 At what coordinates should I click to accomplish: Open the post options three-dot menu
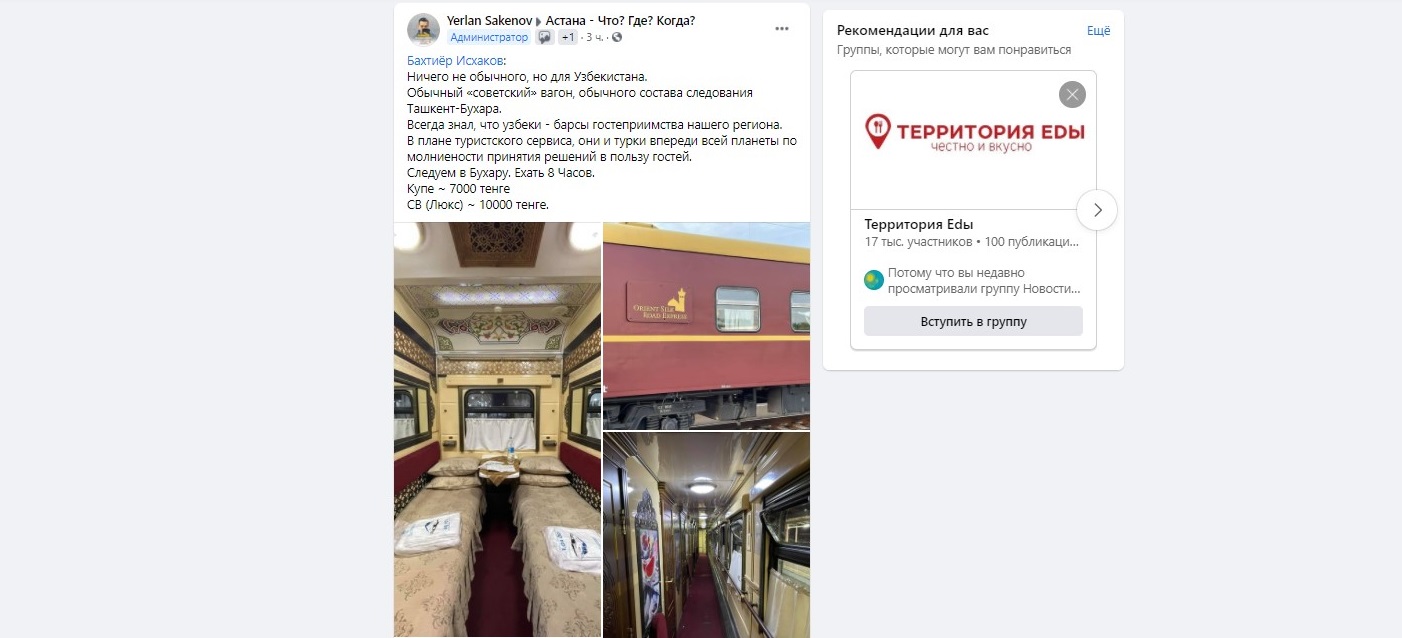tap(782, 29)
